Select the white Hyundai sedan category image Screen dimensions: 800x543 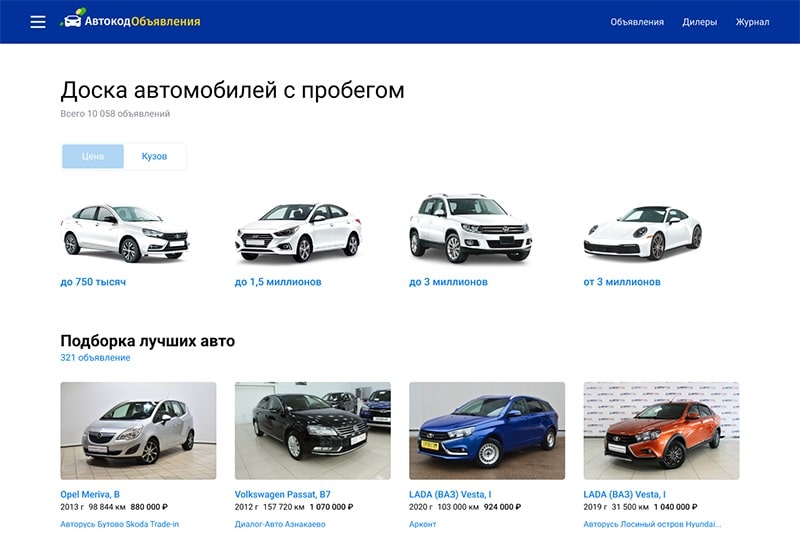298,231
